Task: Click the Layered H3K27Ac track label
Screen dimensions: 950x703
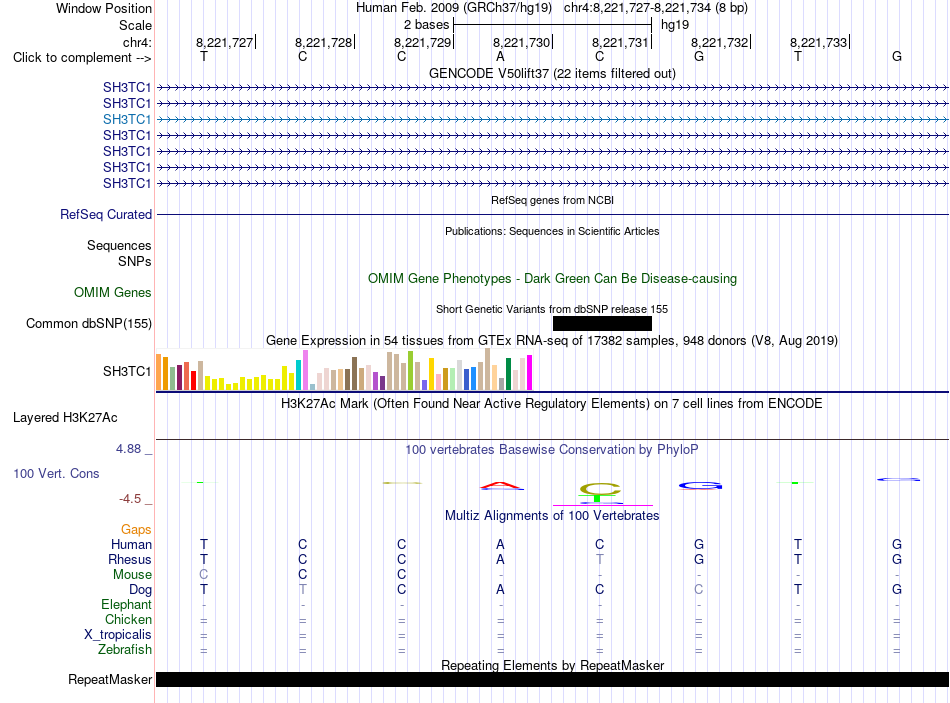Action: tap(65, 418)
